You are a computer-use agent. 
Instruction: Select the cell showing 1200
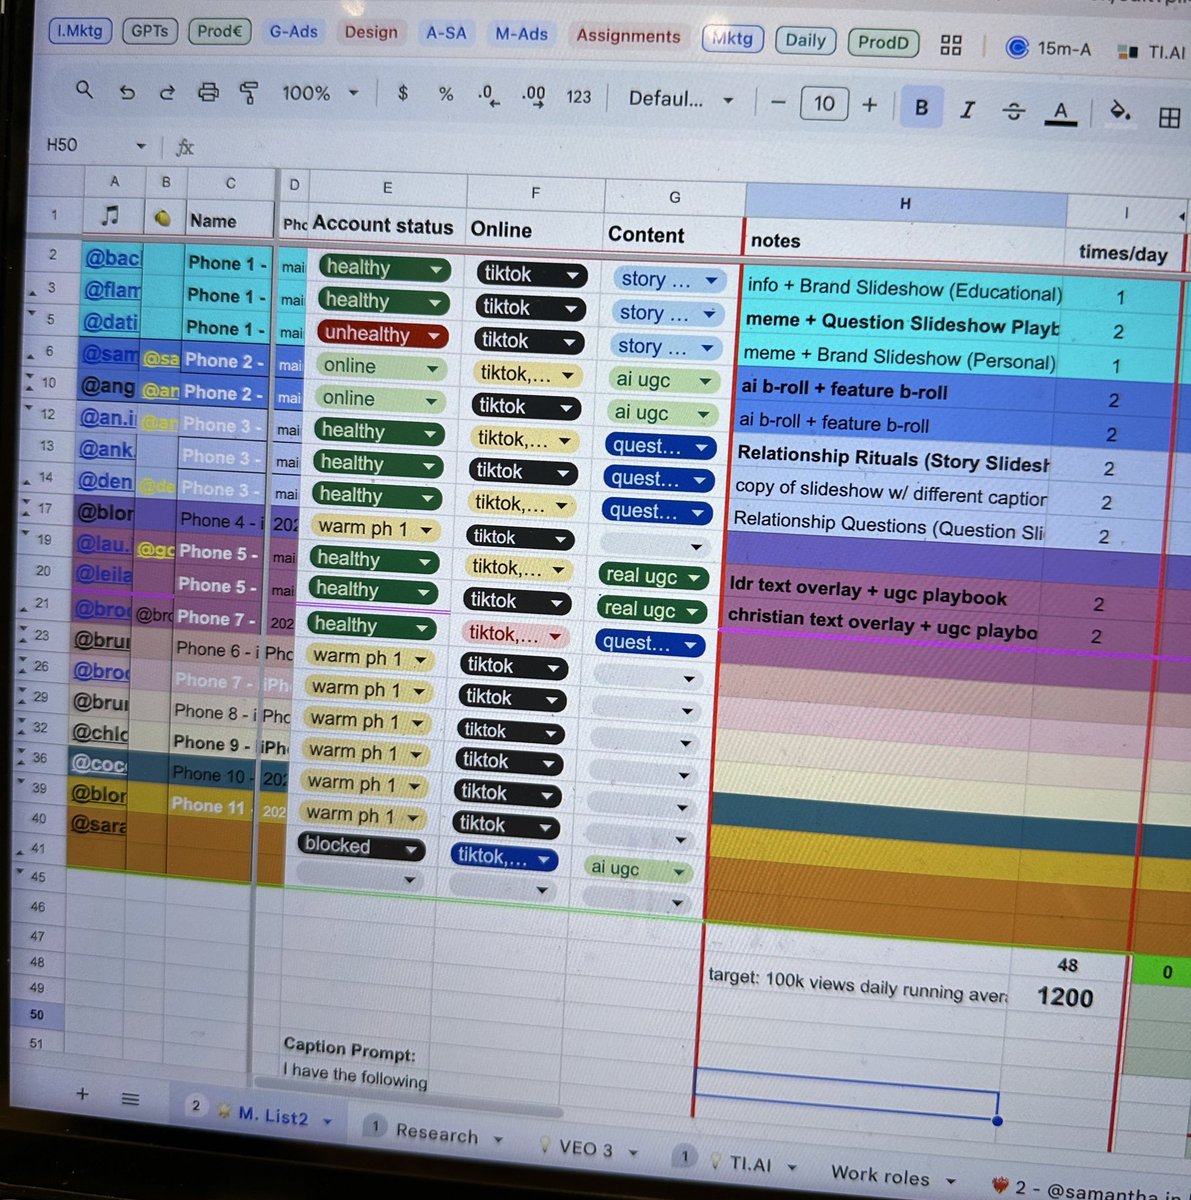1065,997
